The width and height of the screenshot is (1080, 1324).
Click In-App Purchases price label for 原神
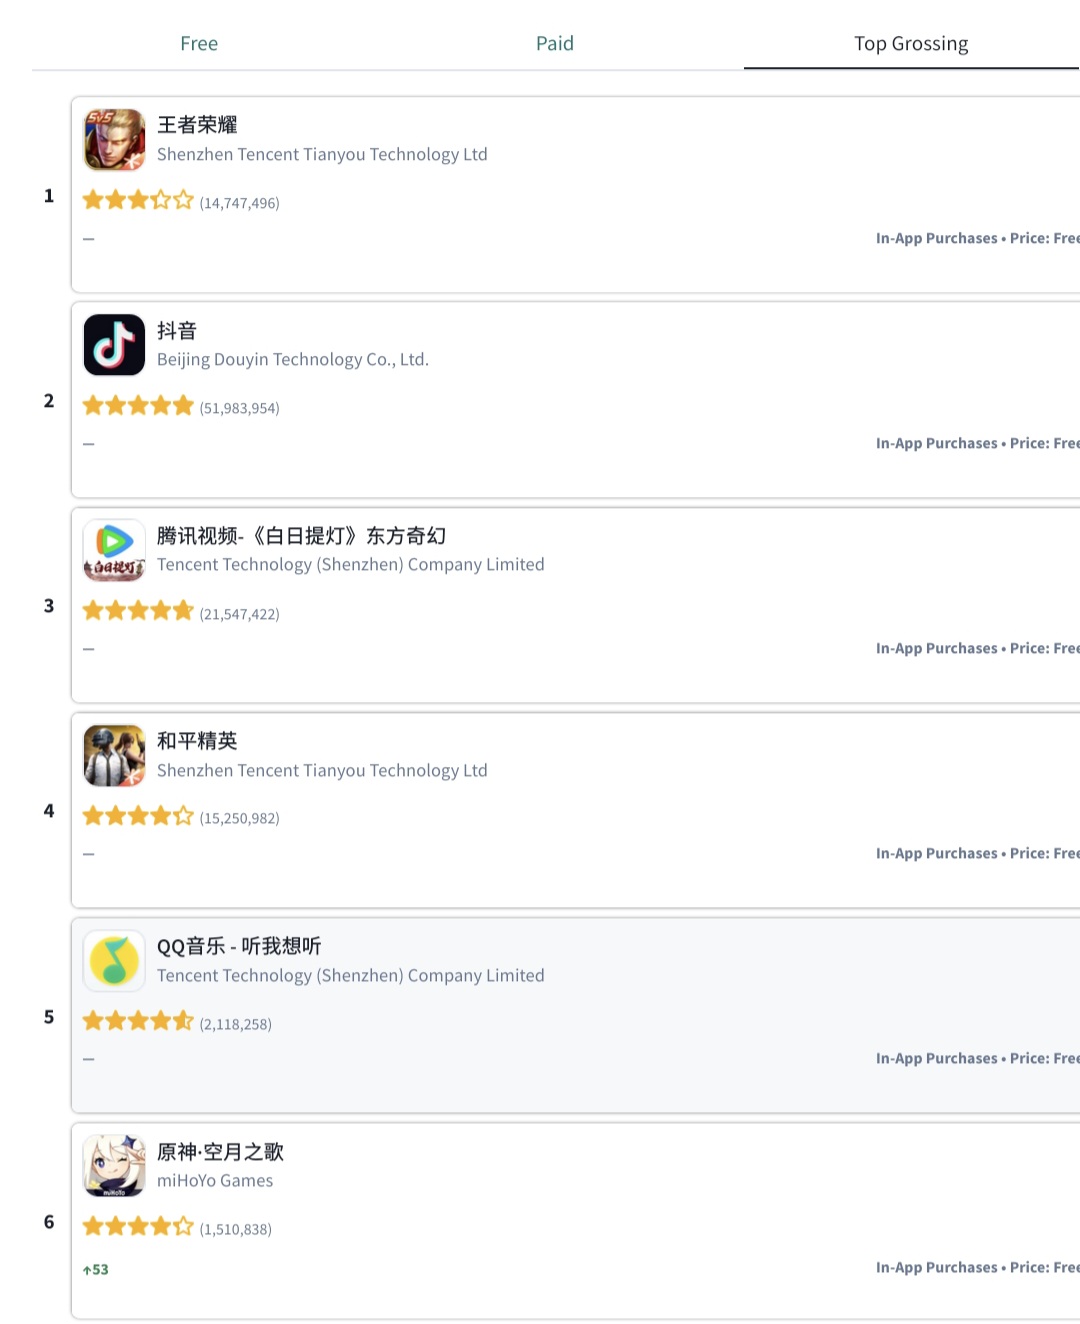coord(977,1267)
